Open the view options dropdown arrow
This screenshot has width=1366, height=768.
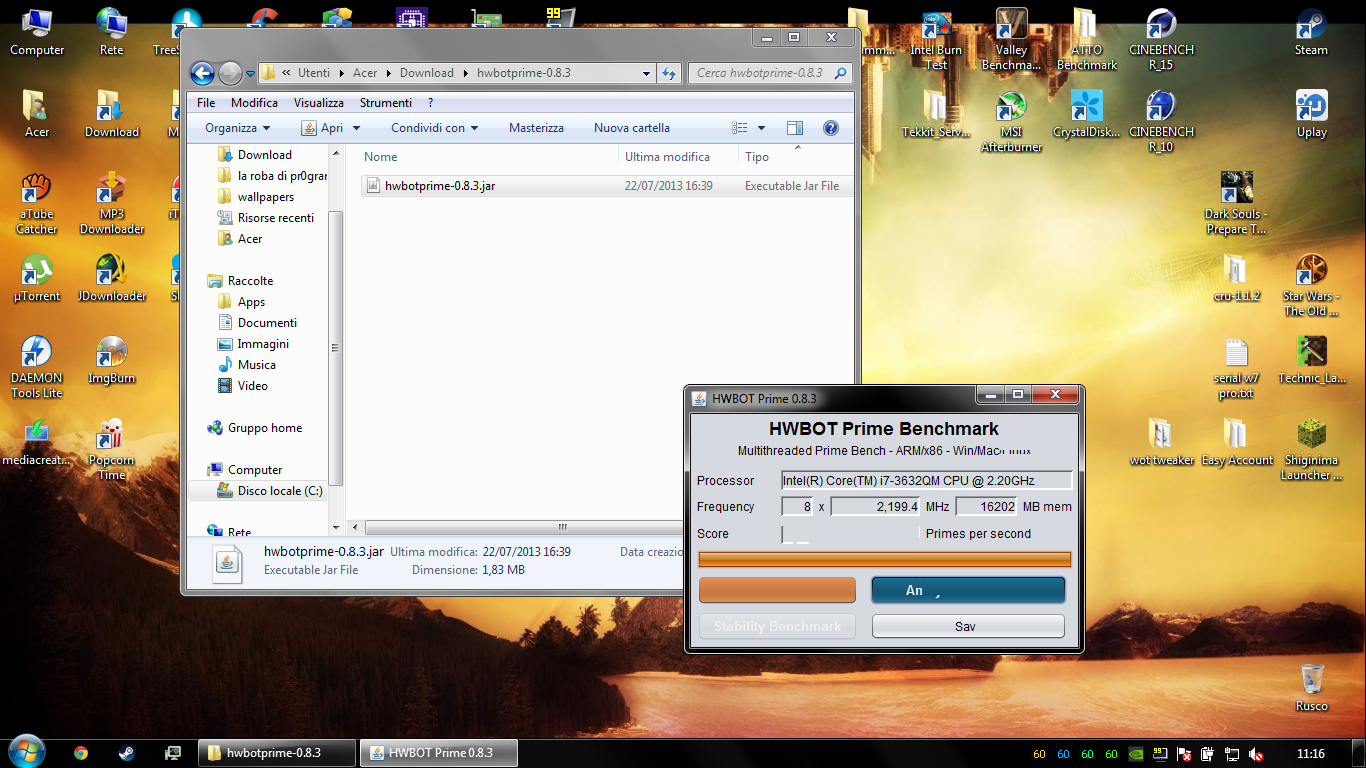coord(761,128)
